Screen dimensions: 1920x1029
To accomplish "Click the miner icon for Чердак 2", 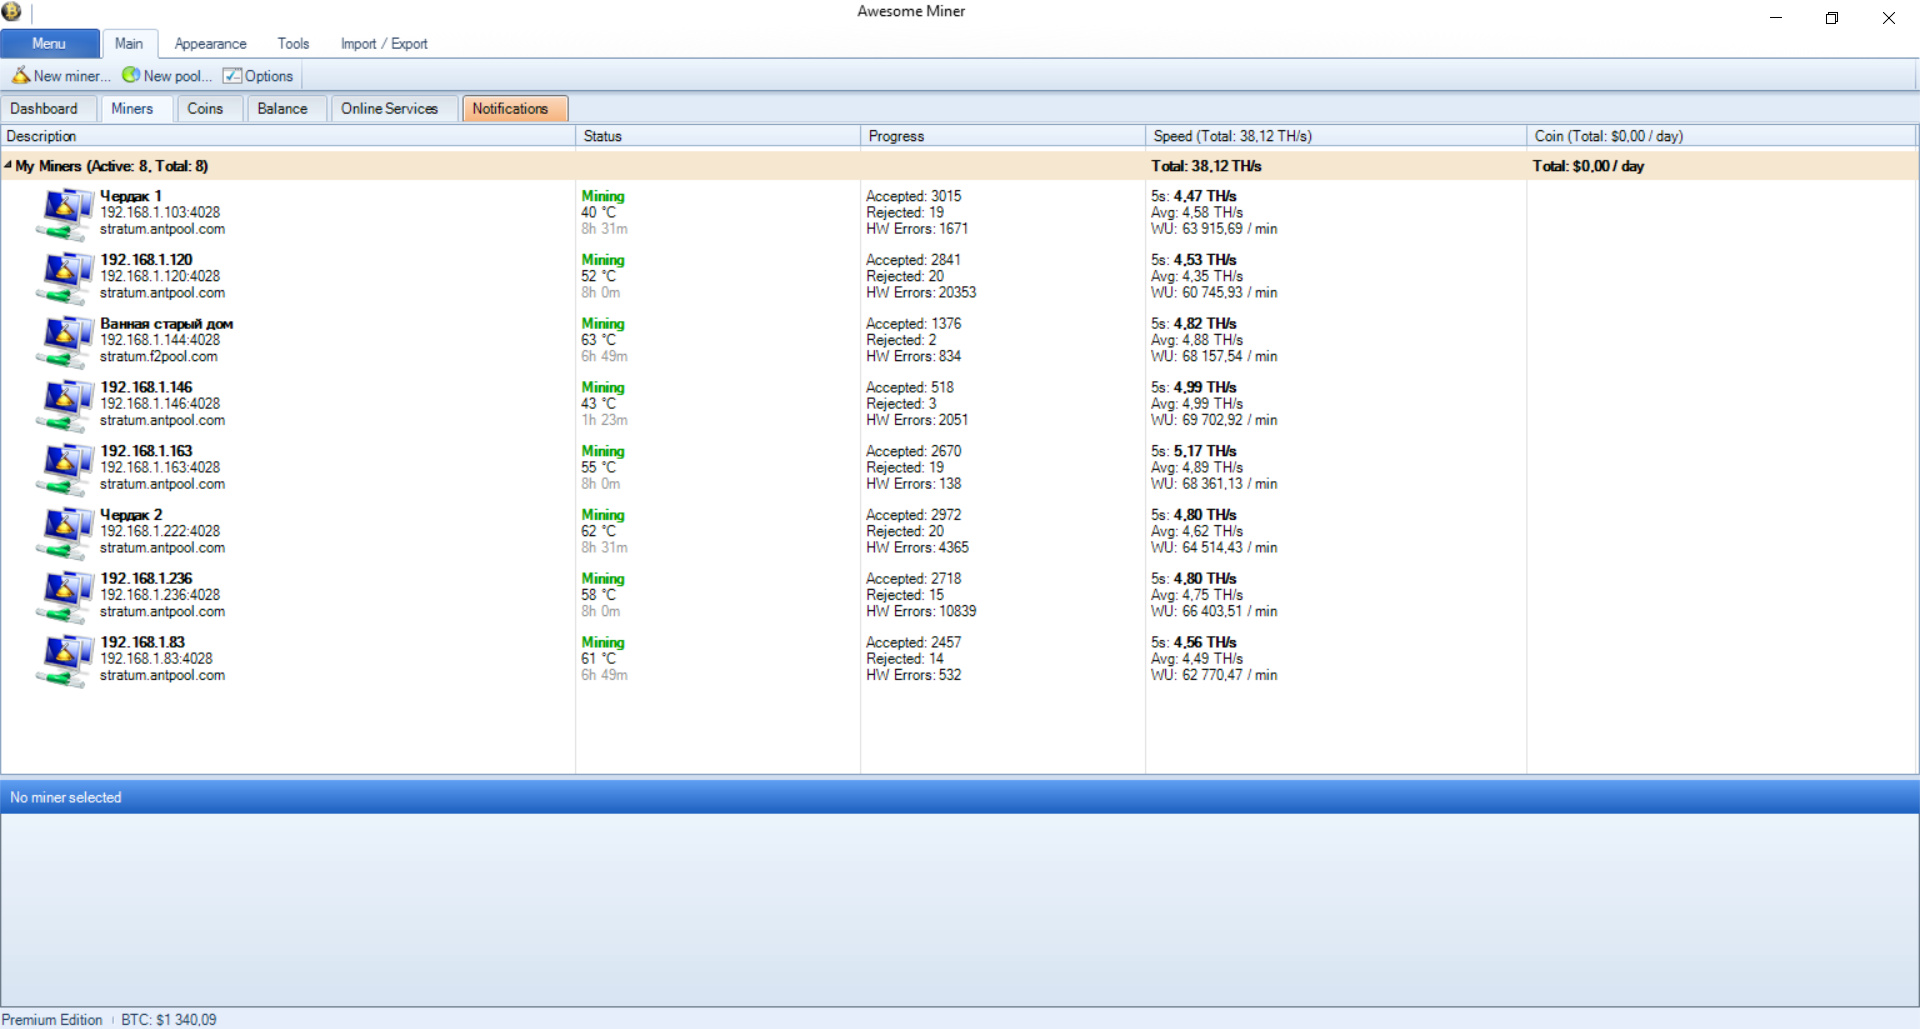I will click(x=65, y=532).
